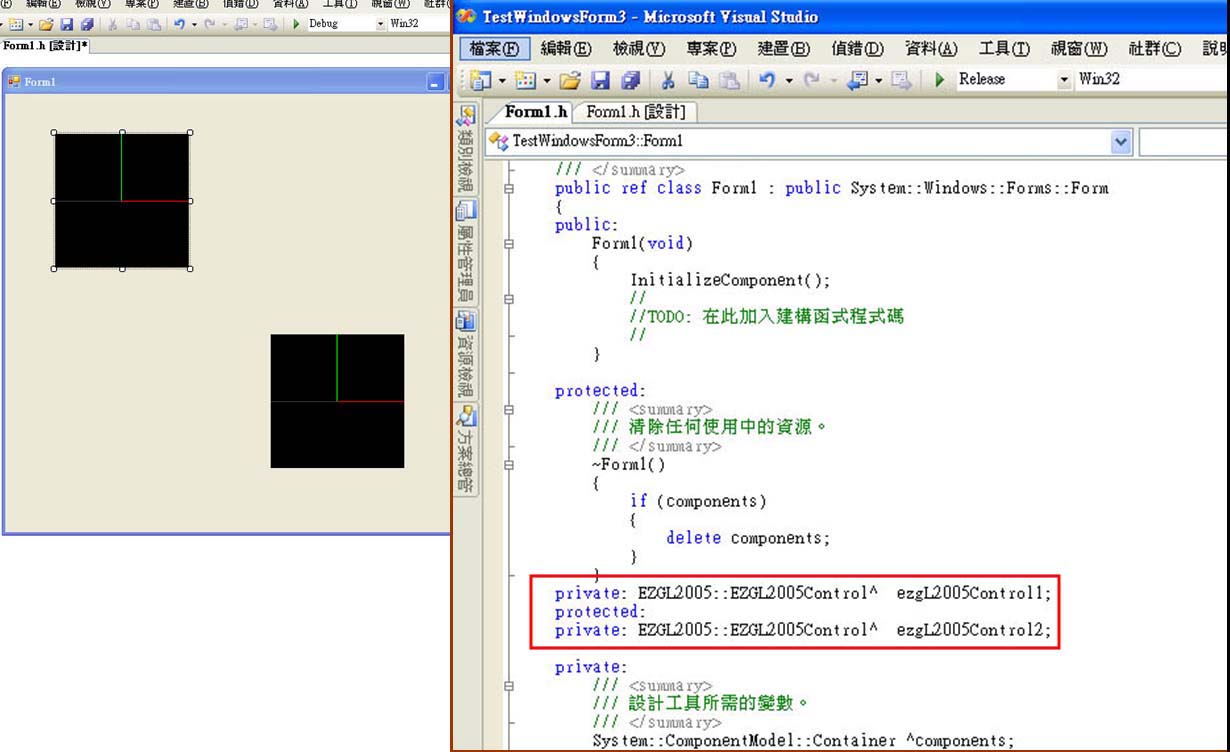Click the Undo arrow in the Release window toolbar

pyautogui.click(x=767, y=80)
